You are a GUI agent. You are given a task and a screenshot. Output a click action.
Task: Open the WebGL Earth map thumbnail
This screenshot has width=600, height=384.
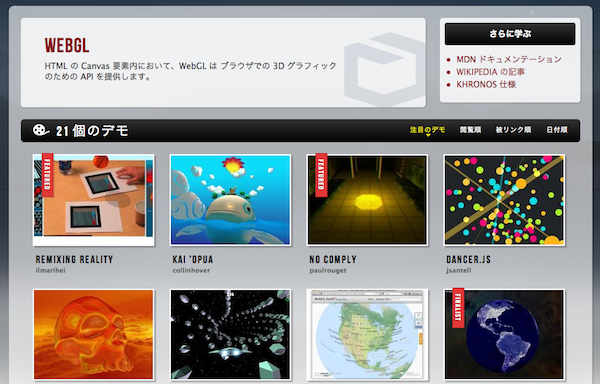pos(367,335)
